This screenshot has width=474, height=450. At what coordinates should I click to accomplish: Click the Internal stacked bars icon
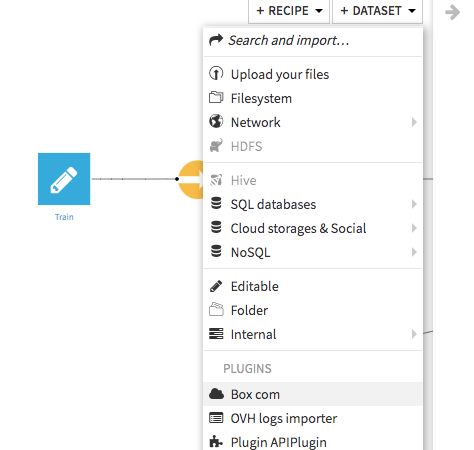tap(216, 334)
